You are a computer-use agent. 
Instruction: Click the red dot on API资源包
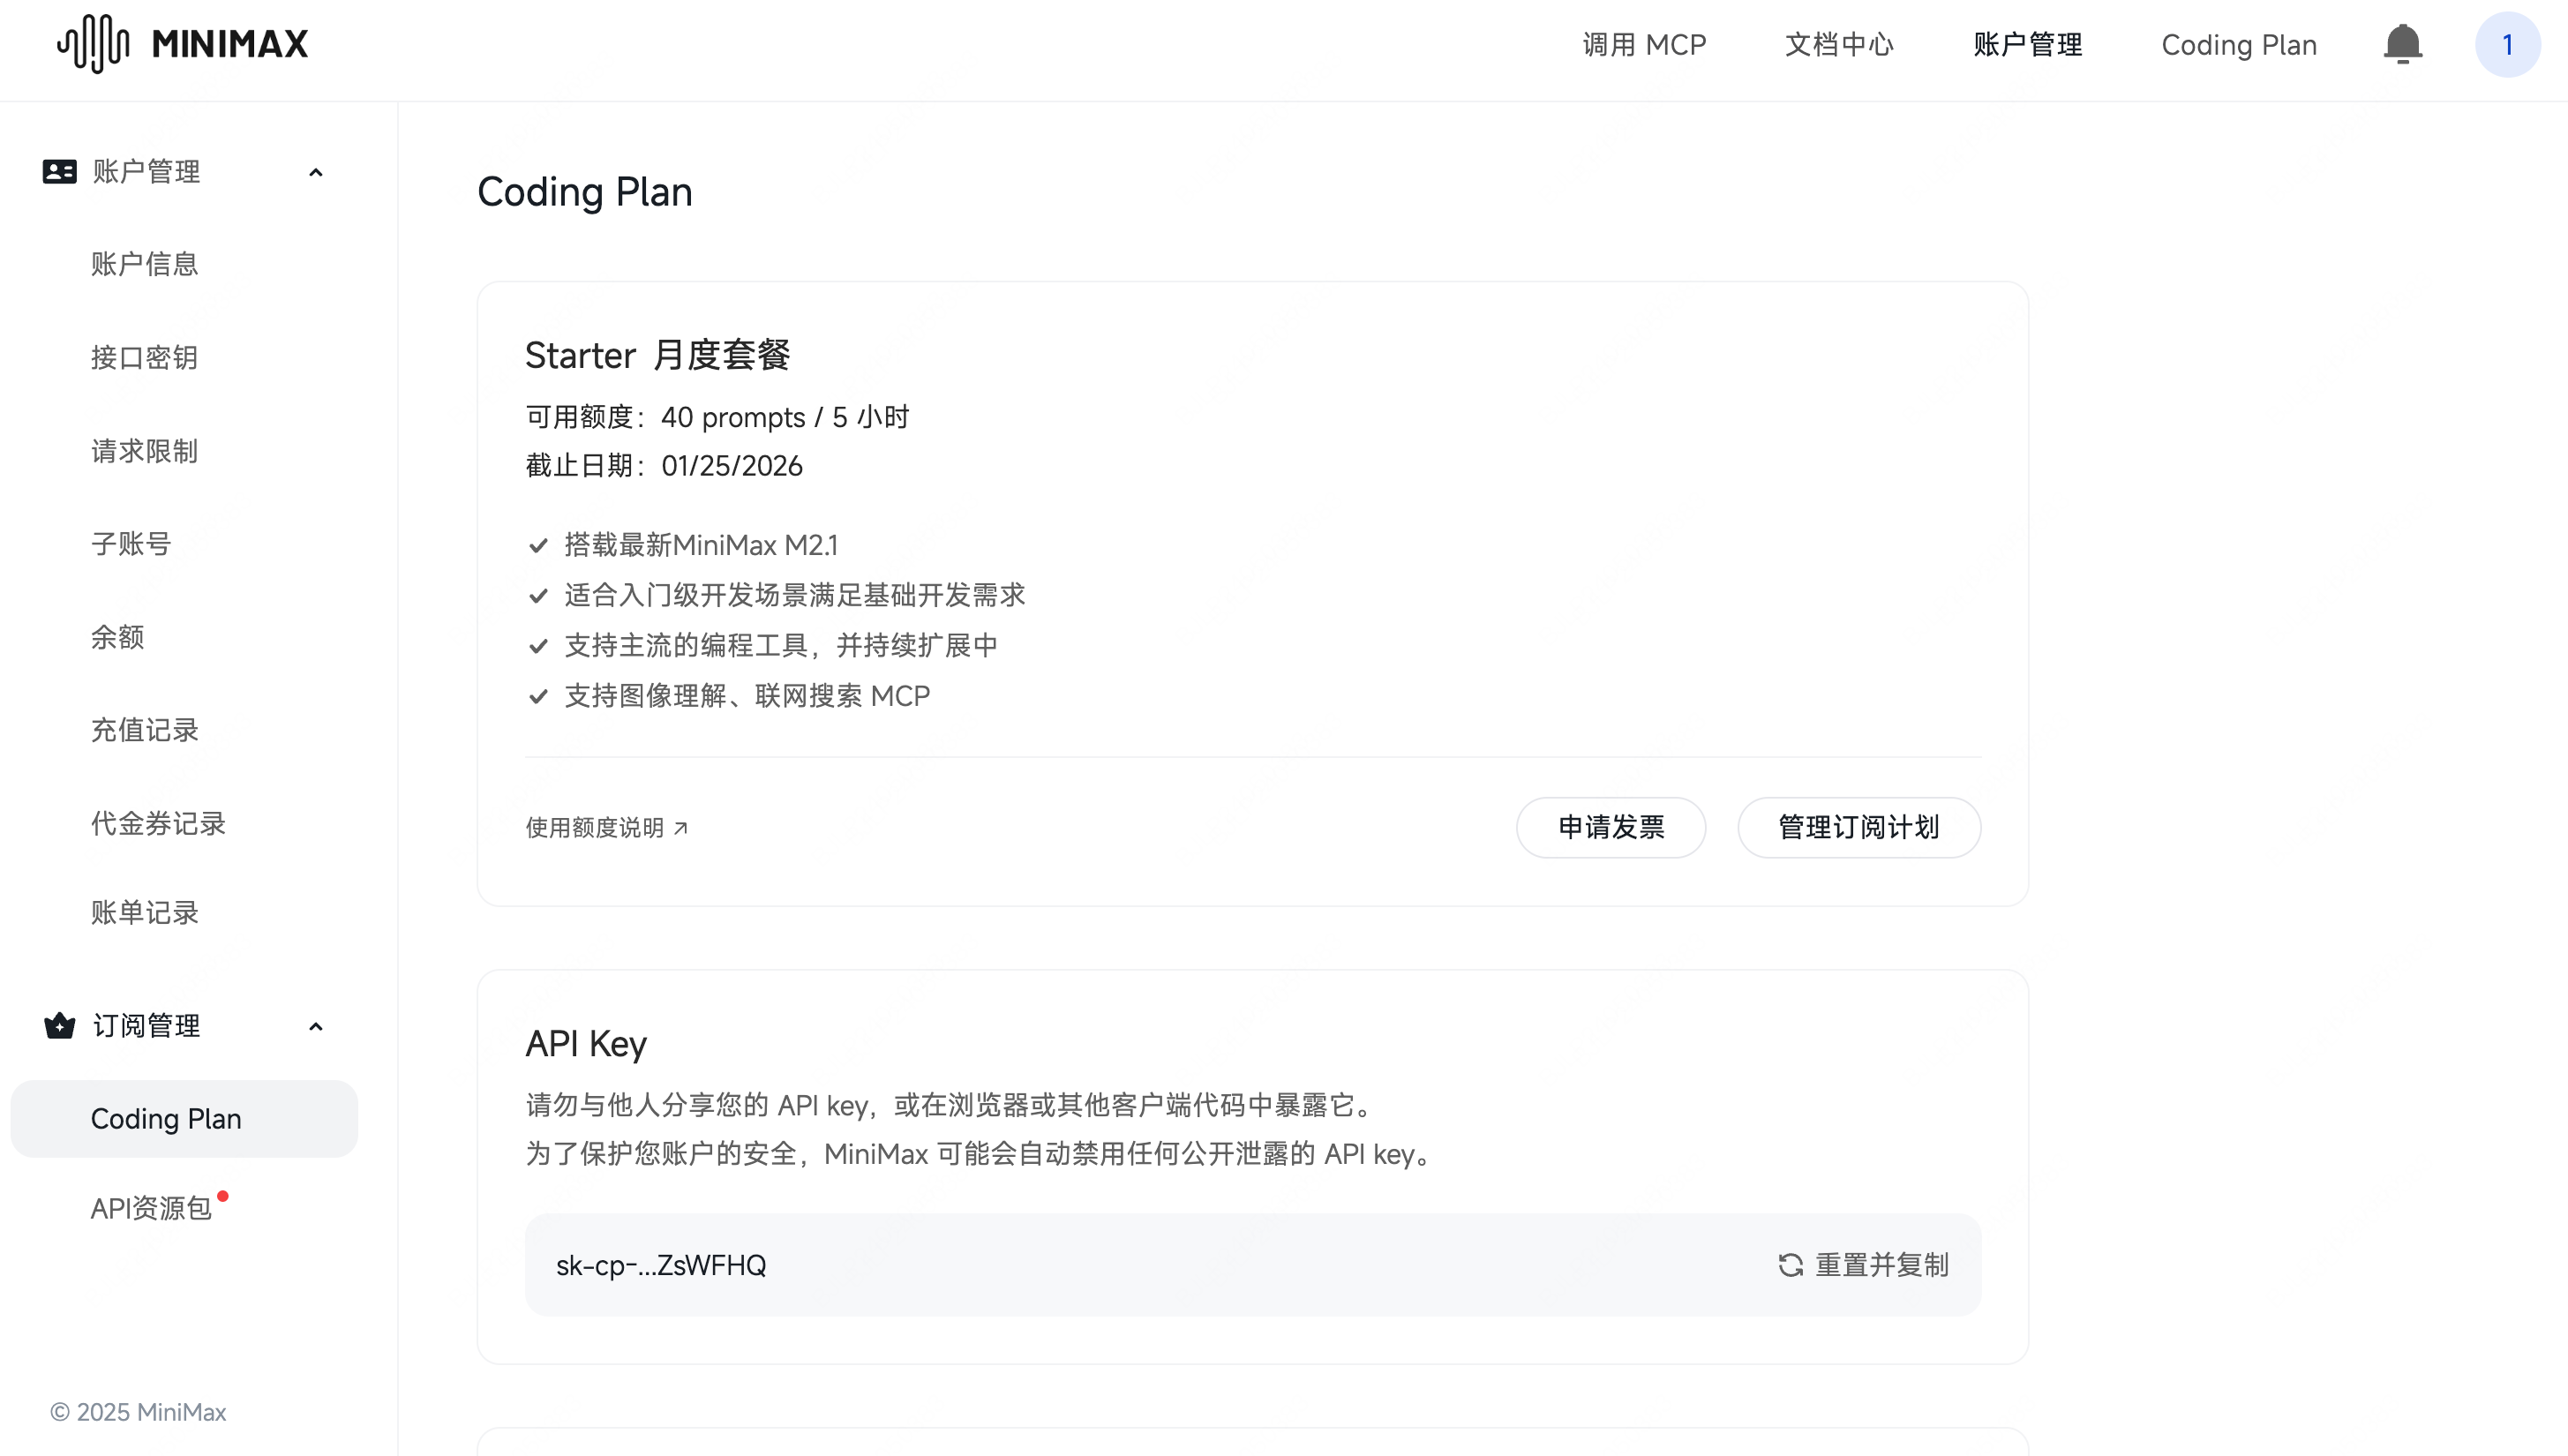point(223,1196)
